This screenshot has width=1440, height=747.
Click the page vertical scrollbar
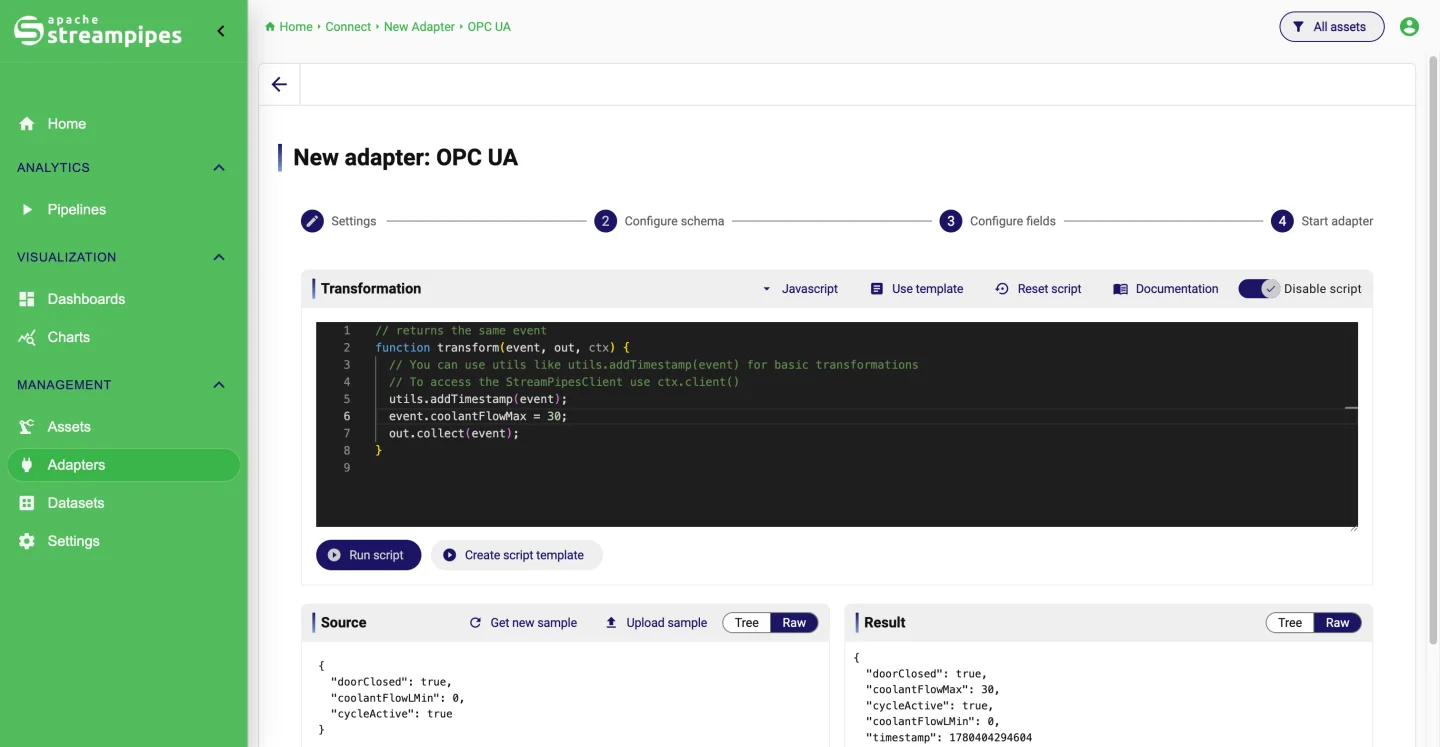pyautogui.click(x=1434, y=350)
